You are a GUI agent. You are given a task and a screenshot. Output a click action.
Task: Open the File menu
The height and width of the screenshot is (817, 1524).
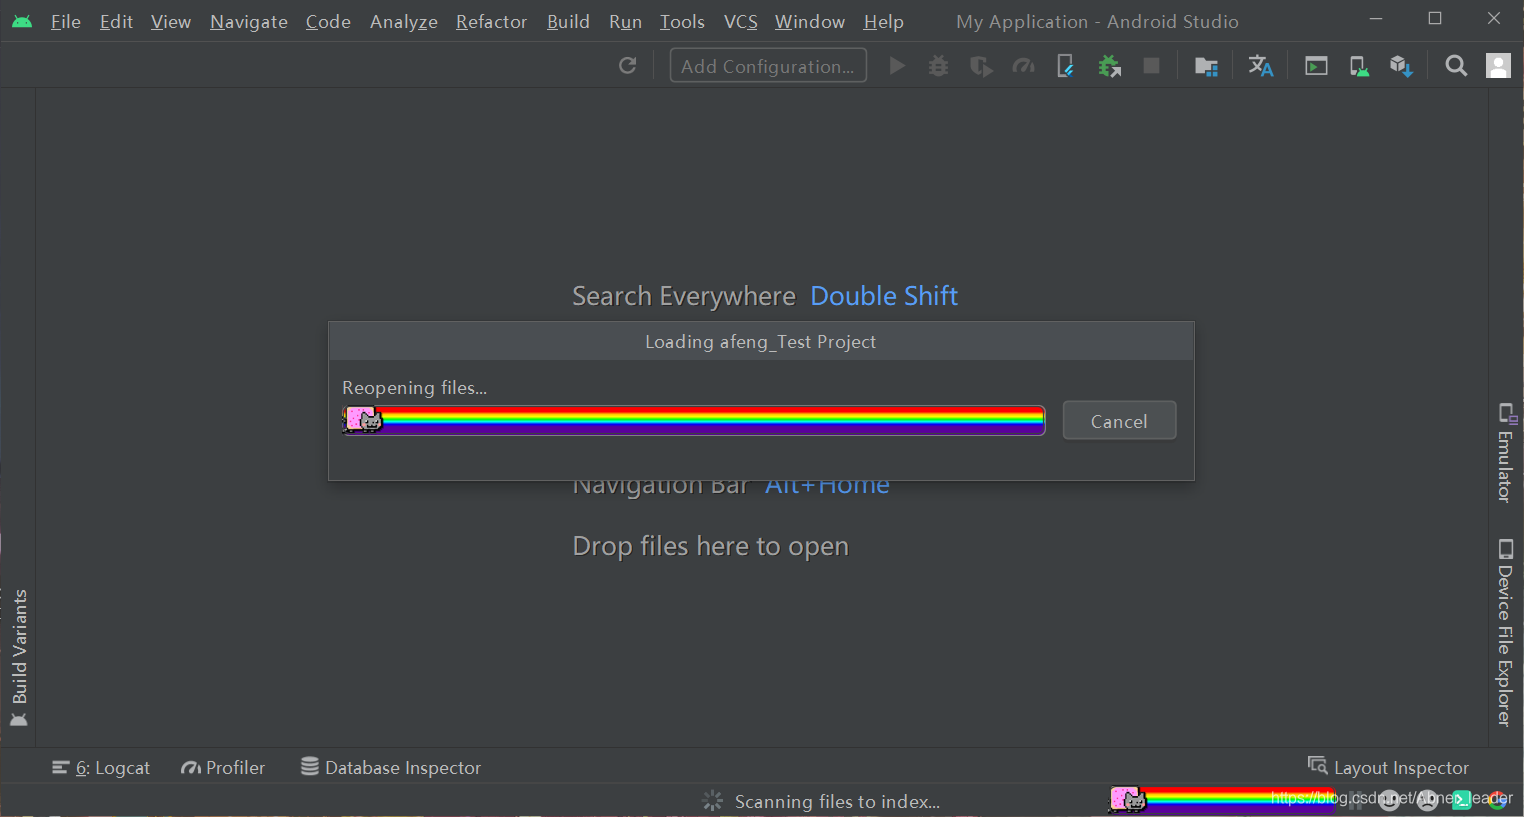click(66, 21)
